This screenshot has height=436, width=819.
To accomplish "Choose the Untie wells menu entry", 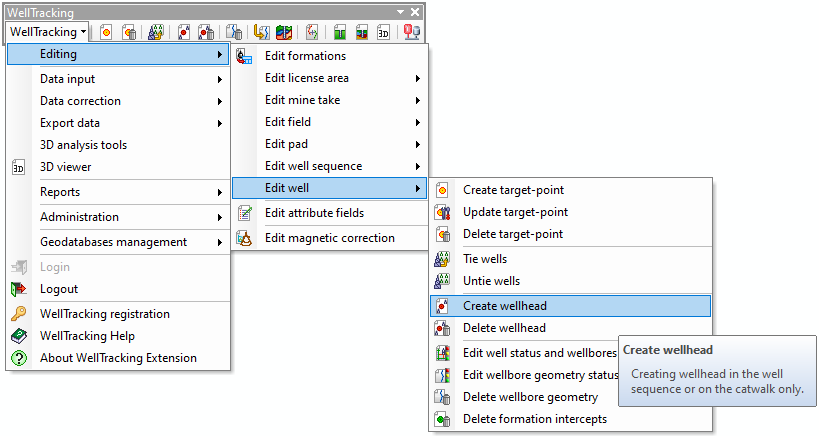I will (x=570, y=281).
